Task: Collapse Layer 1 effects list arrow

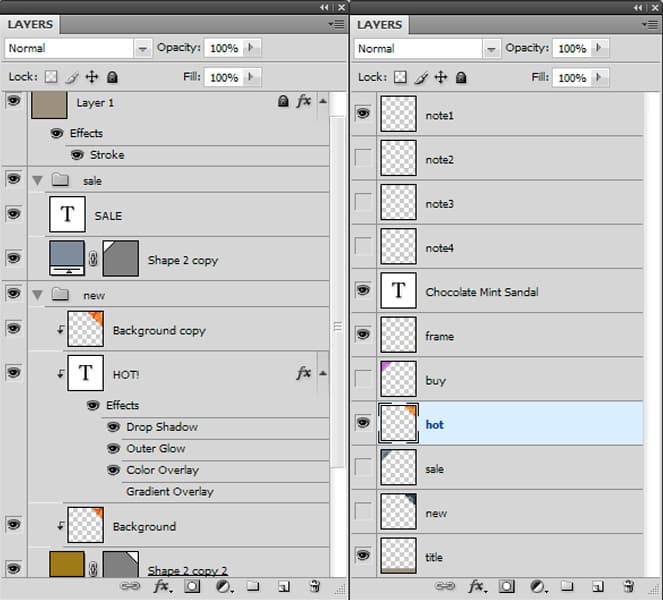Action: click(x=323, y=101)
